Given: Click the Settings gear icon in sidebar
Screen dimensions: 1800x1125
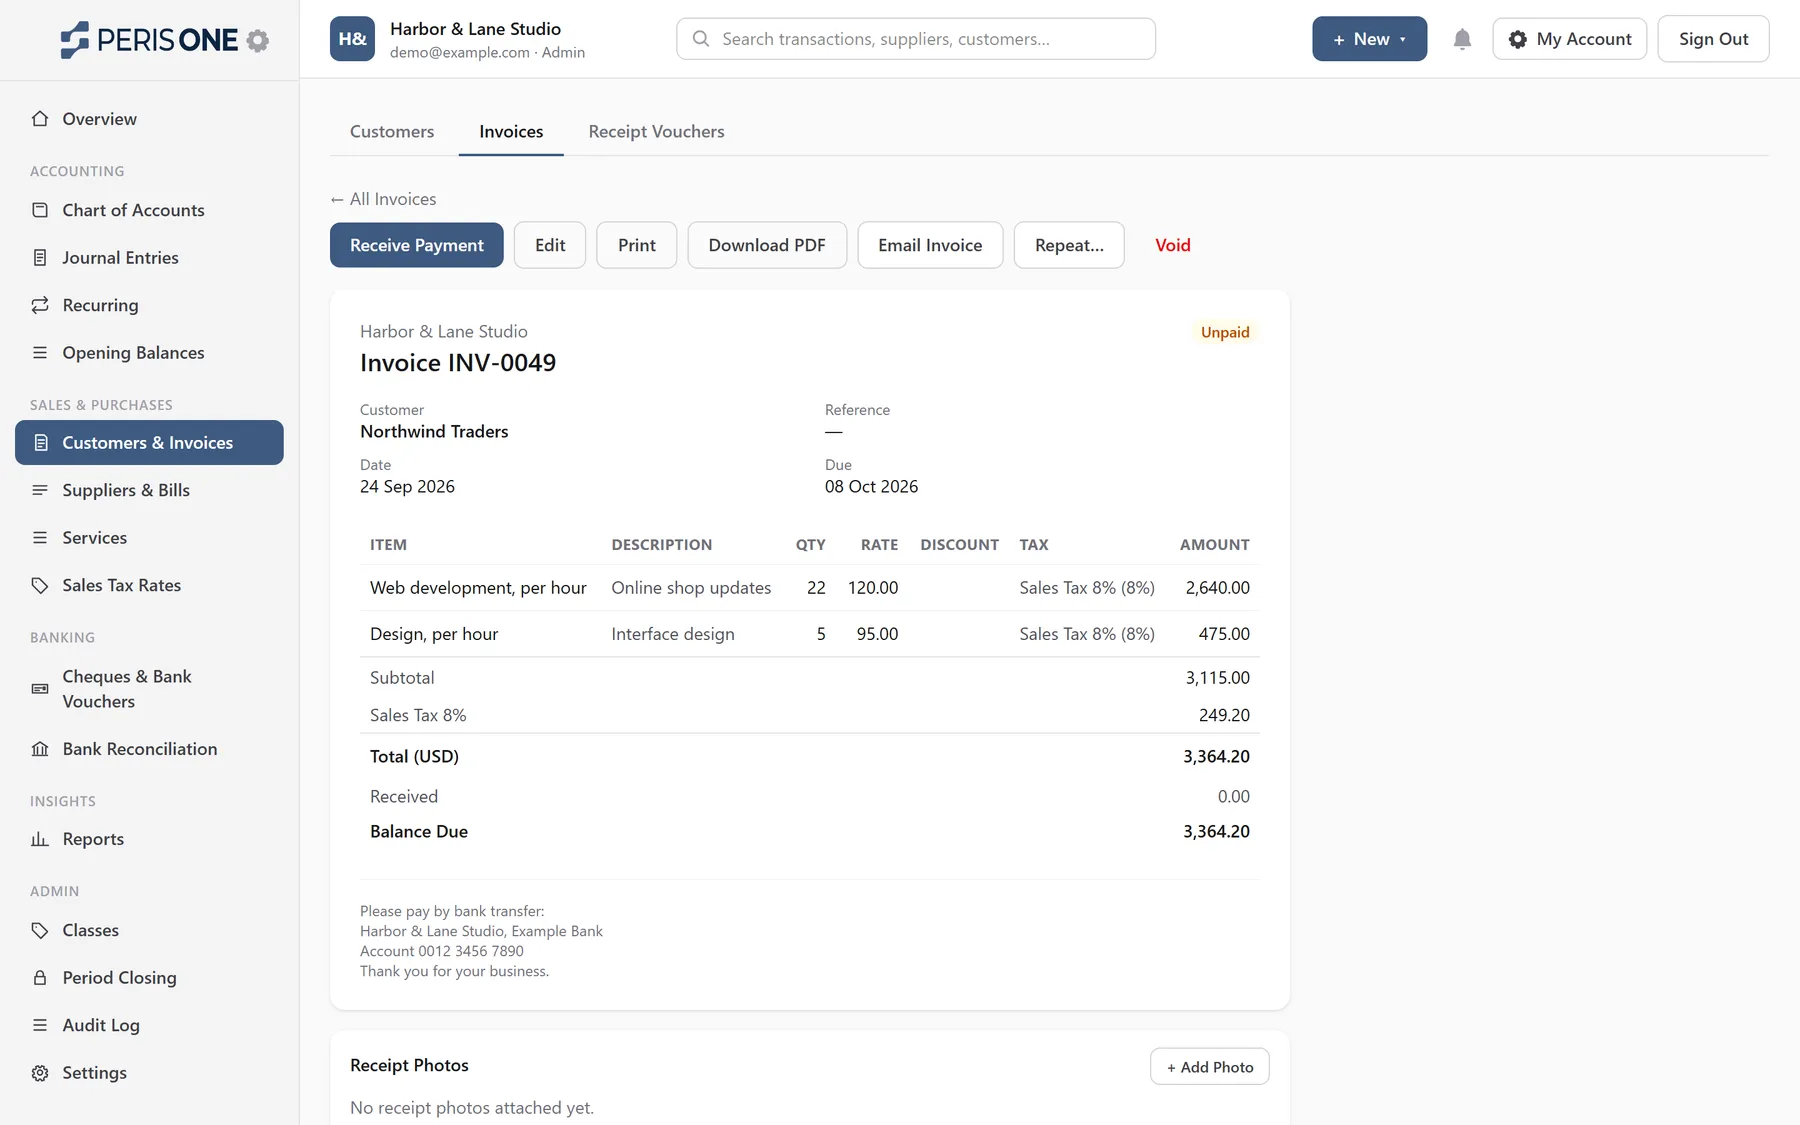Looking at the screenshot, I should (40, 1073).
